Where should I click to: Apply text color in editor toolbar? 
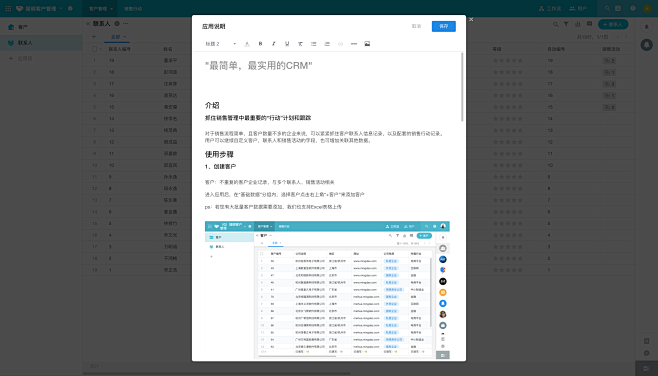(x=247, y=44)
